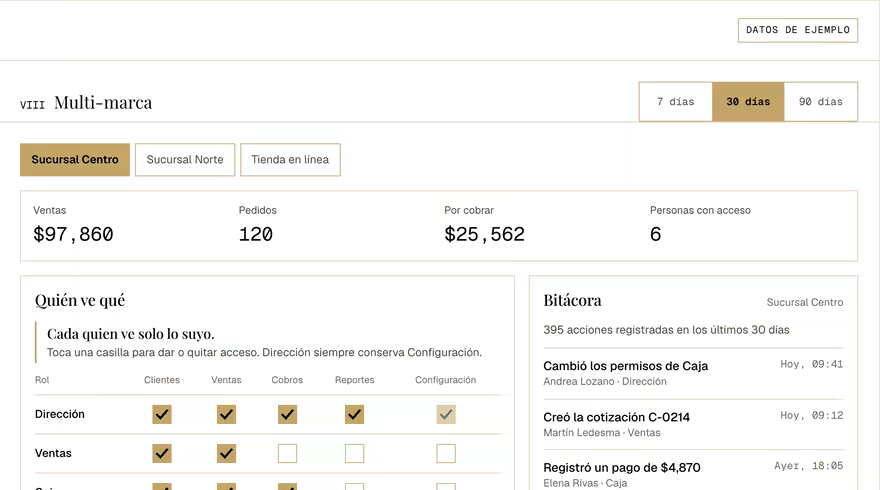880x490 pixels.
Task: Click the Configuración column header
Action: 446,380
